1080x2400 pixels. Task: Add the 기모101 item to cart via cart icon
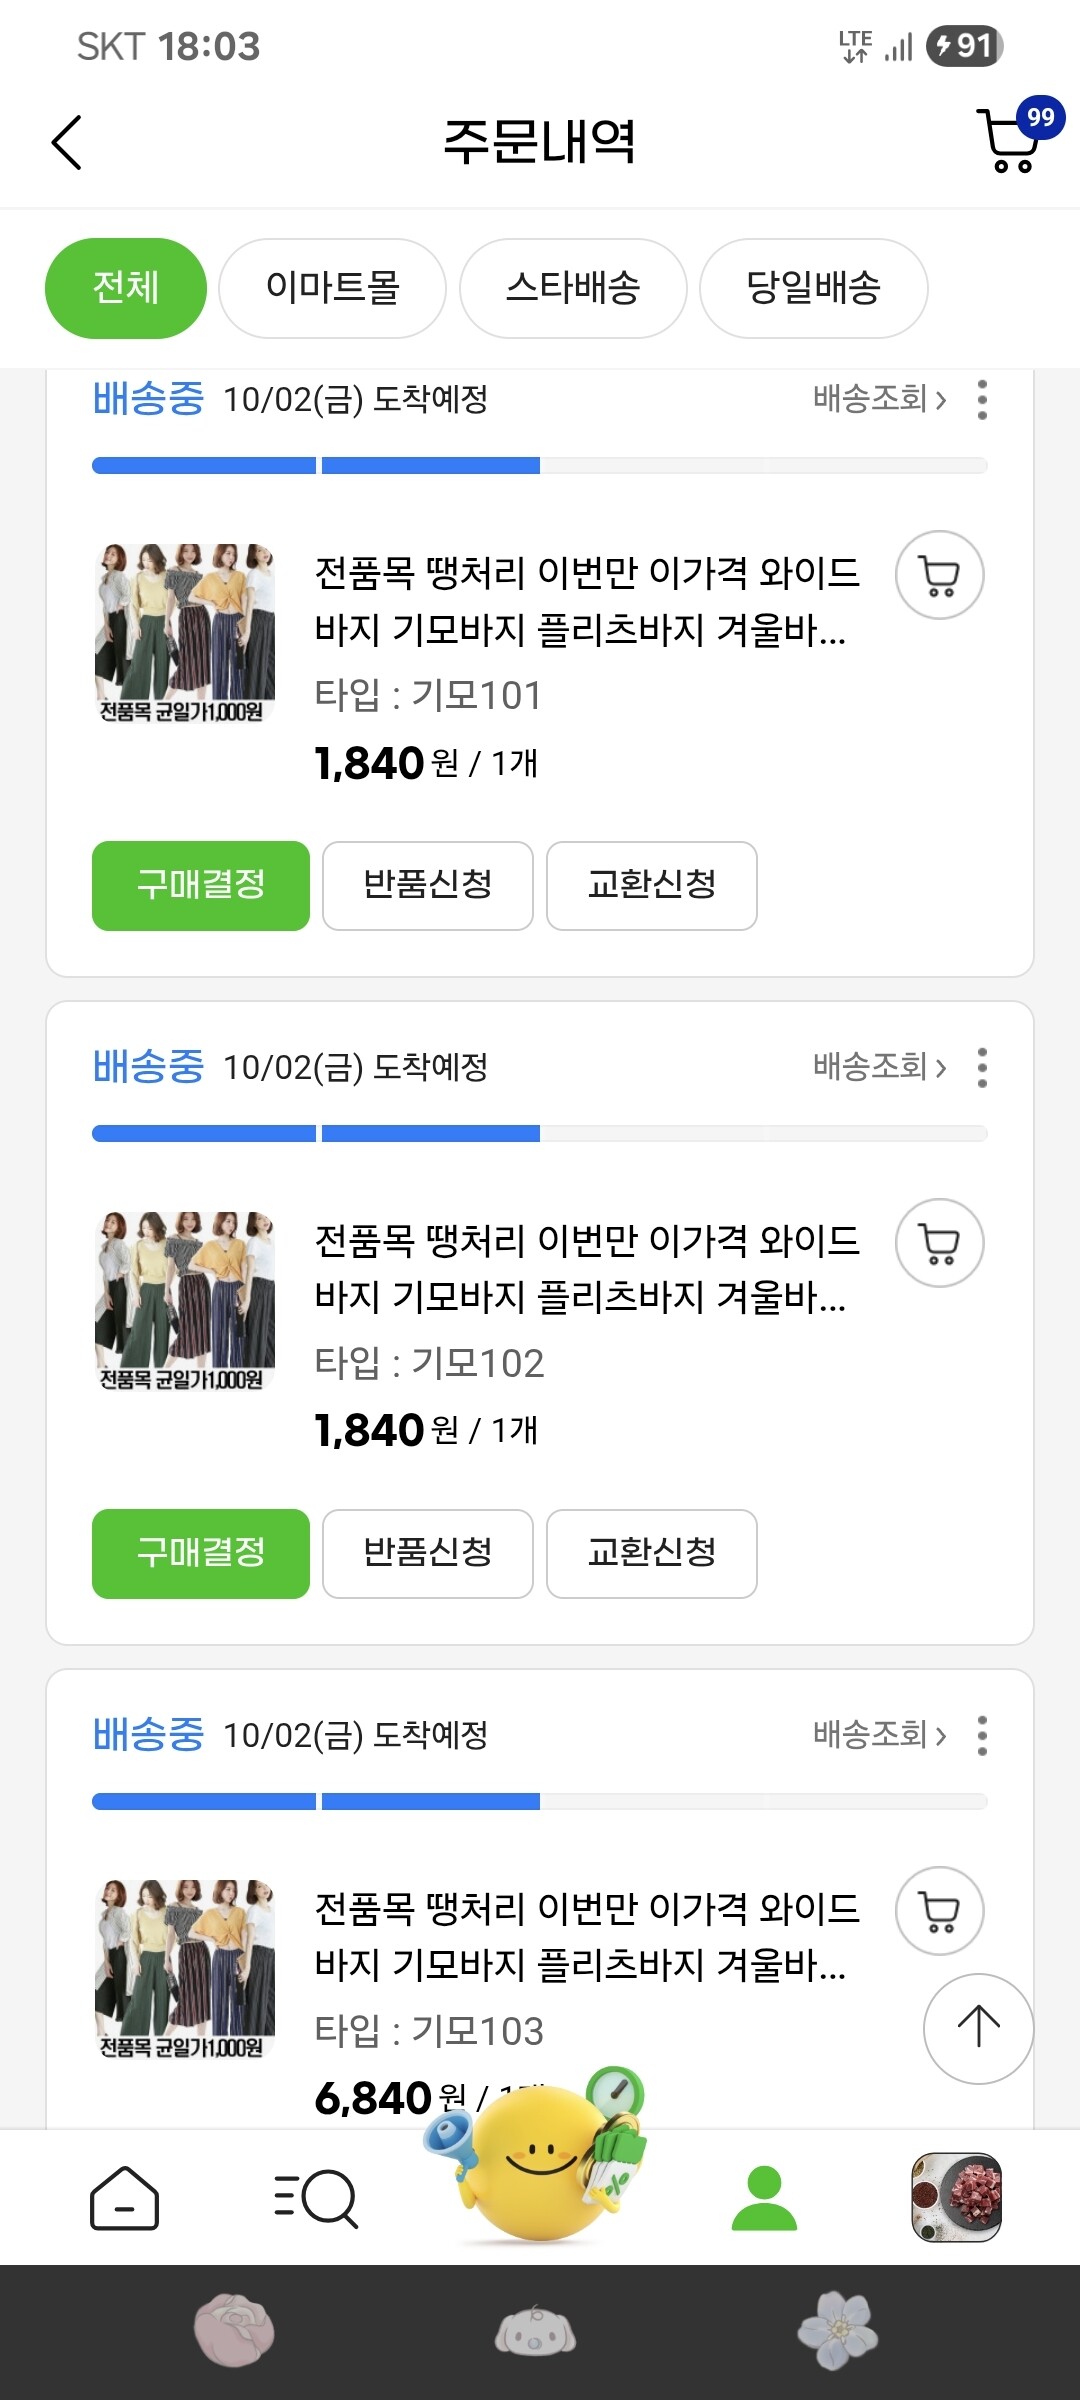[x=939, y=575]
